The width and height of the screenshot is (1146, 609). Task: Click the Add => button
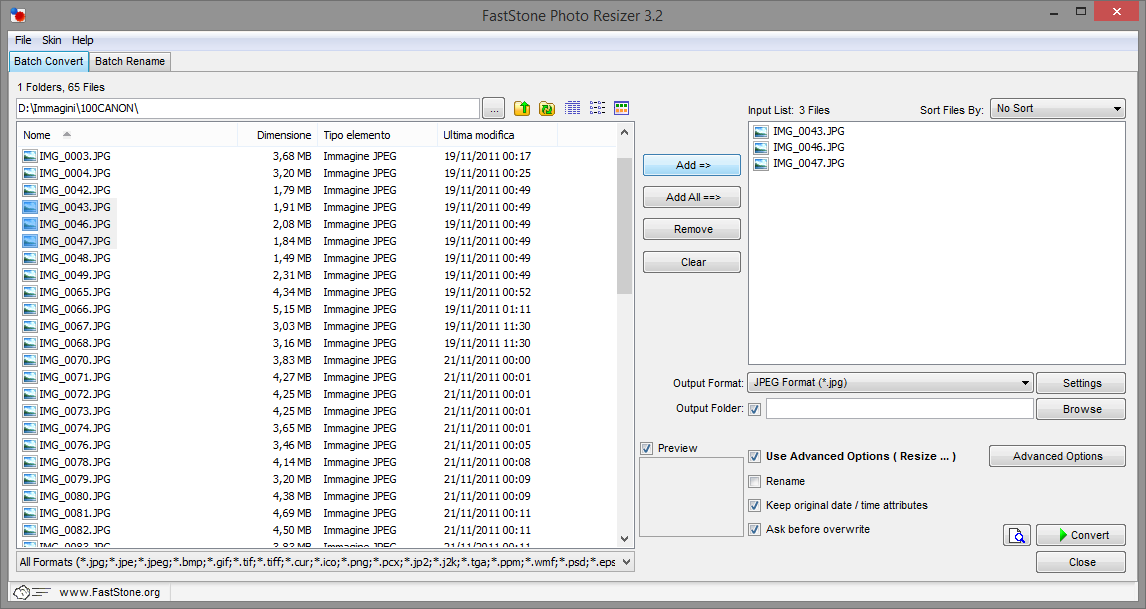click(691, 165)
